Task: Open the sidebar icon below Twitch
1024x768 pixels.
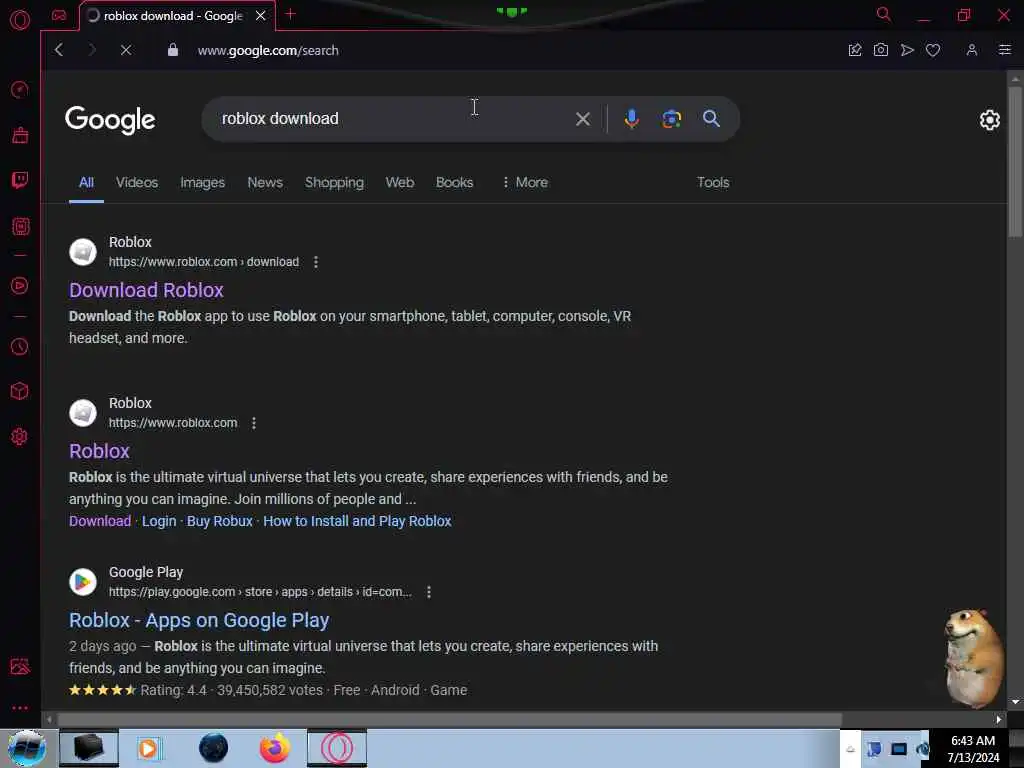Action: 20,227
